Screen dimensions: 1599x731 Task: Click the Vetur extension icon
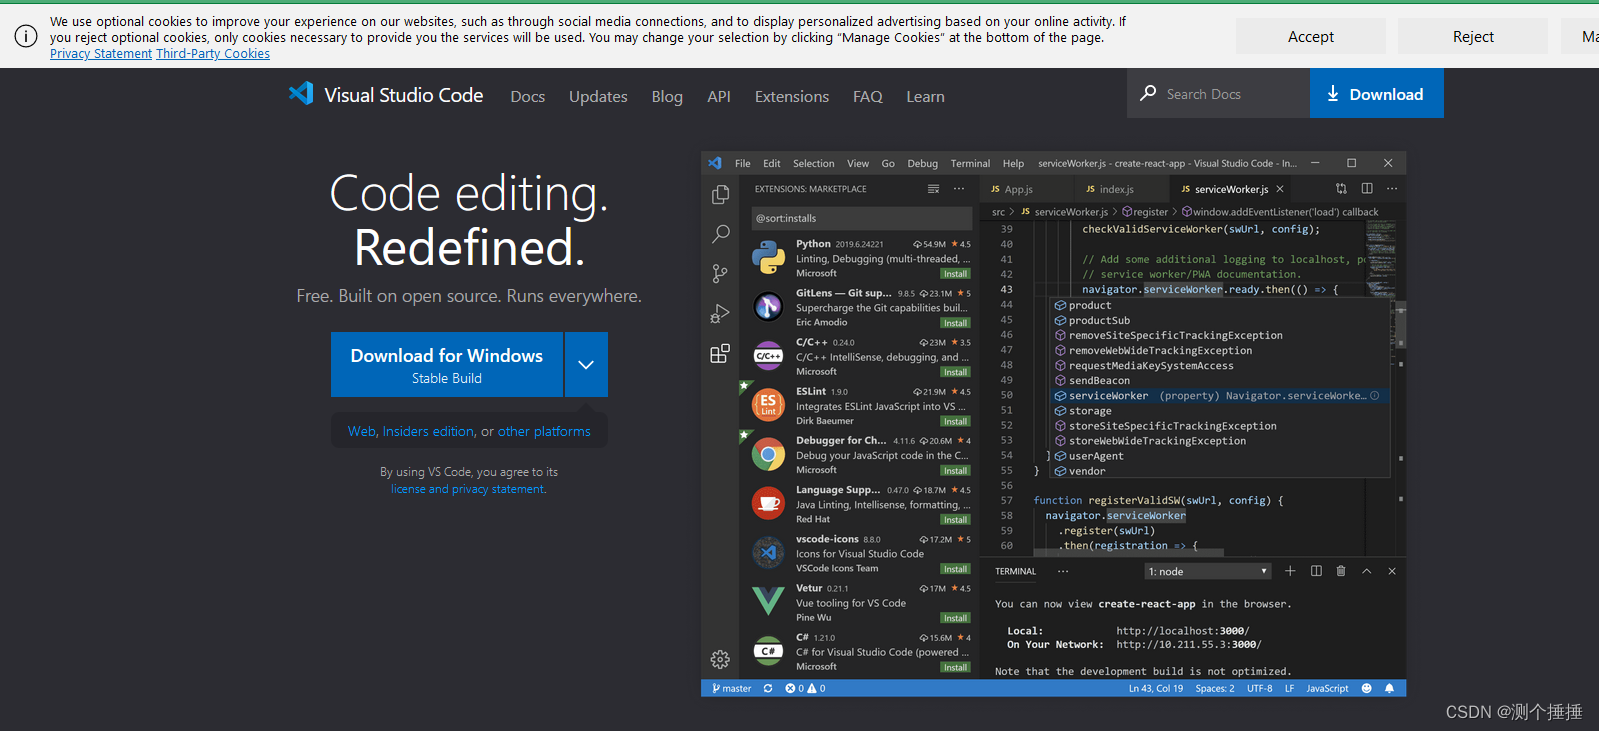point(768,601)
